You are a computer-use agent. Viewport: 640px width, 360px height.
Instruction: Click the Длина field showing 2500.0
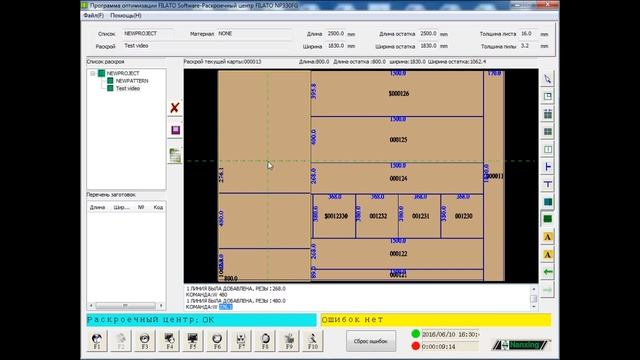(x=336, y=33)
